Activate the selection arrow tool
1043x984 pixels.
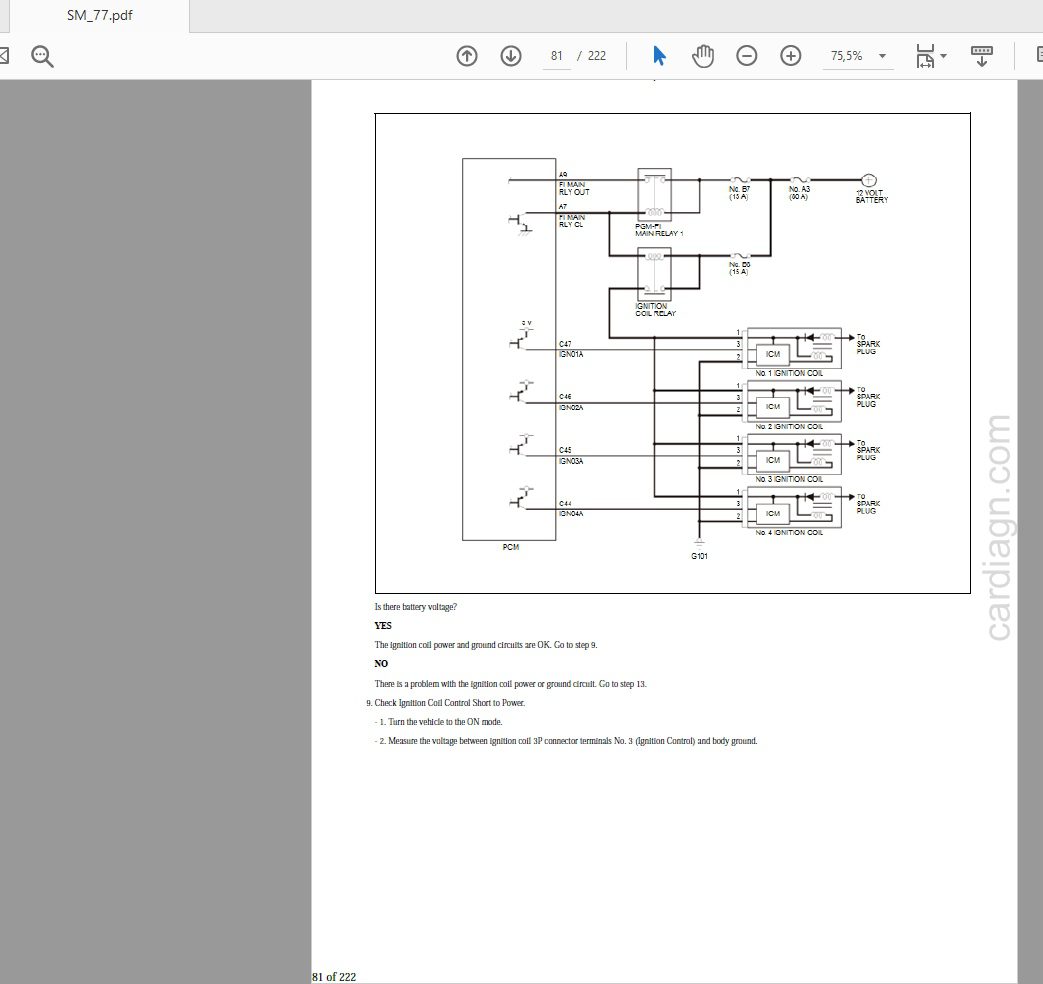[x=659, y=56]
